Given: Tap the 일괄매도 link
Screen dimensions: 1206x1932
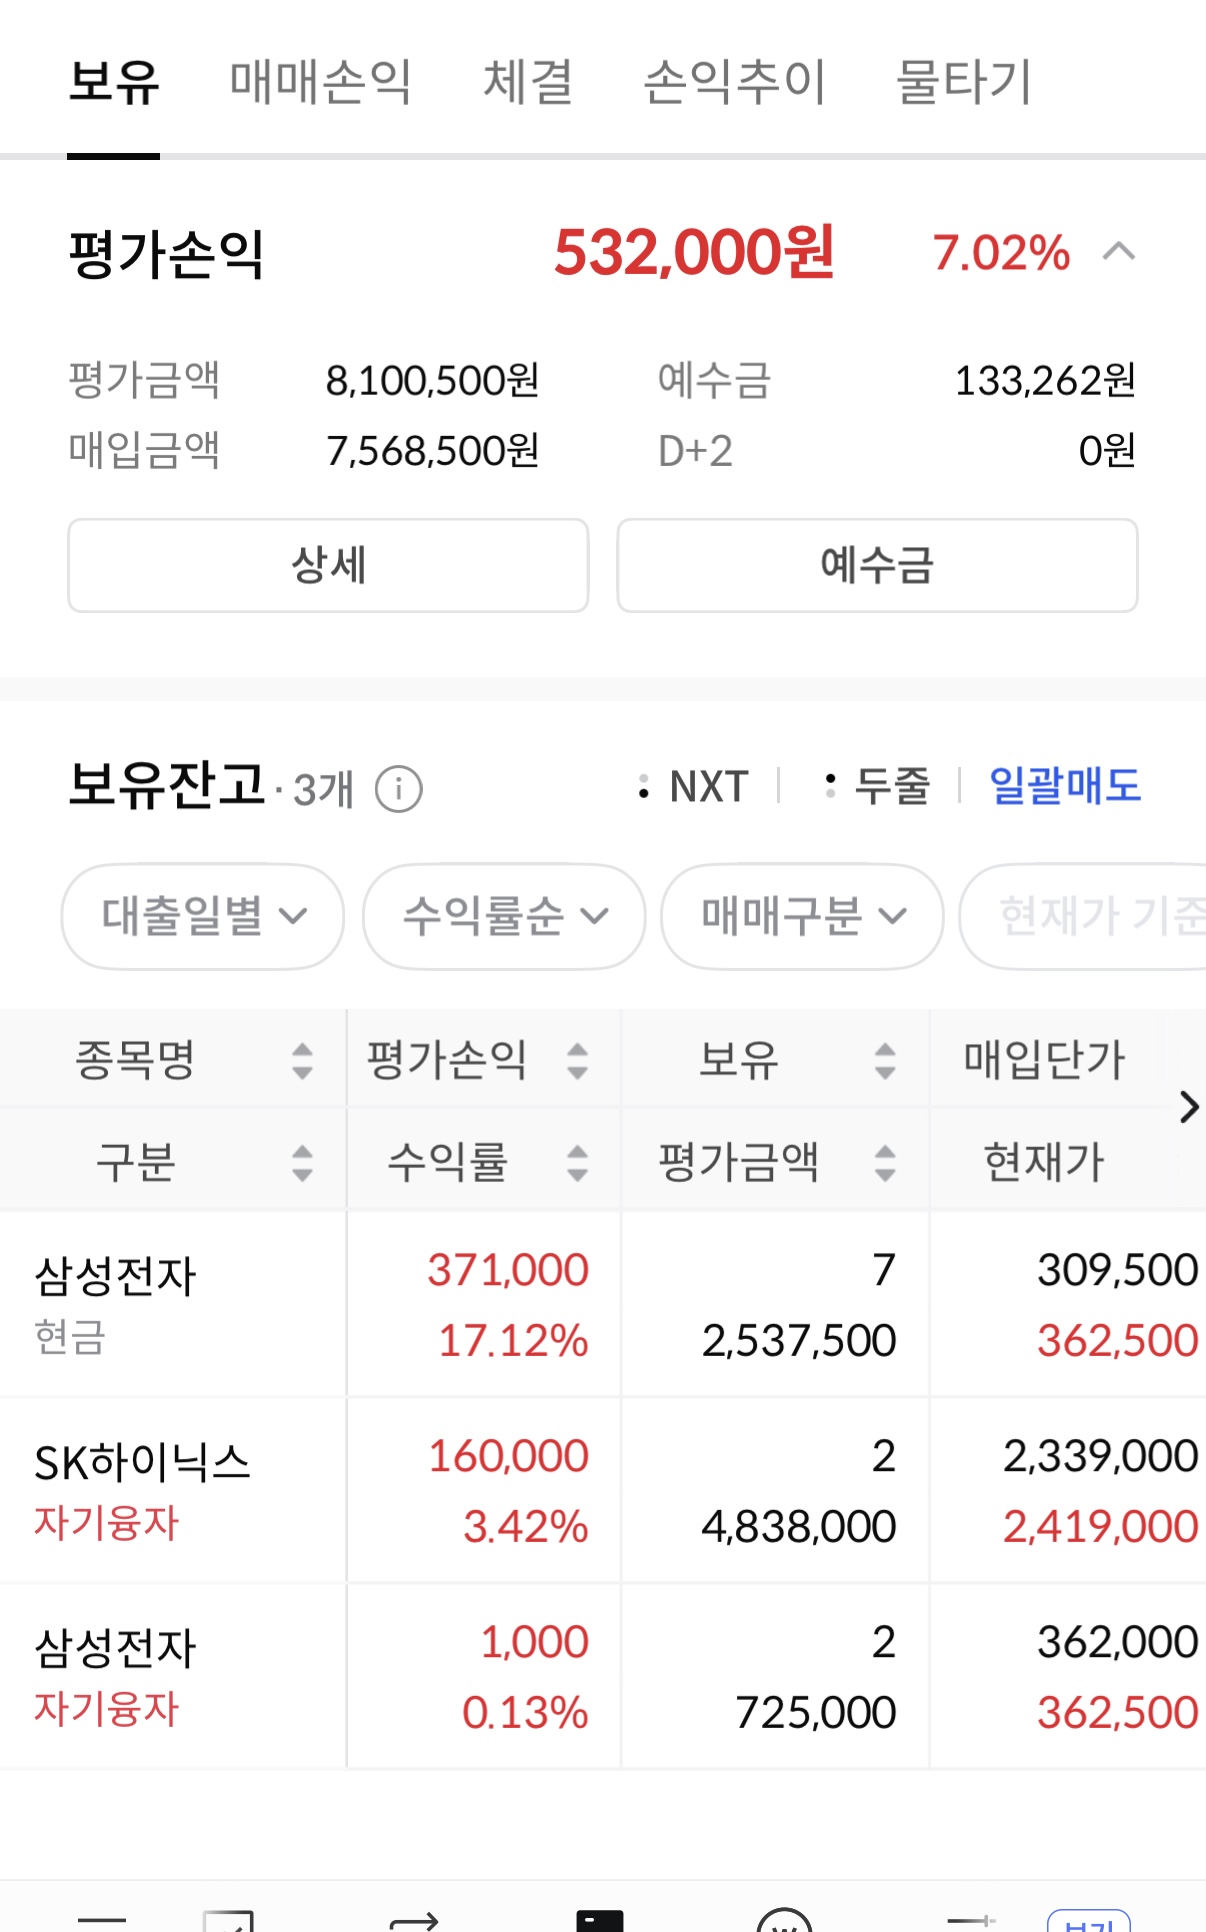Looking at the screenshot, I should 1065,786.
